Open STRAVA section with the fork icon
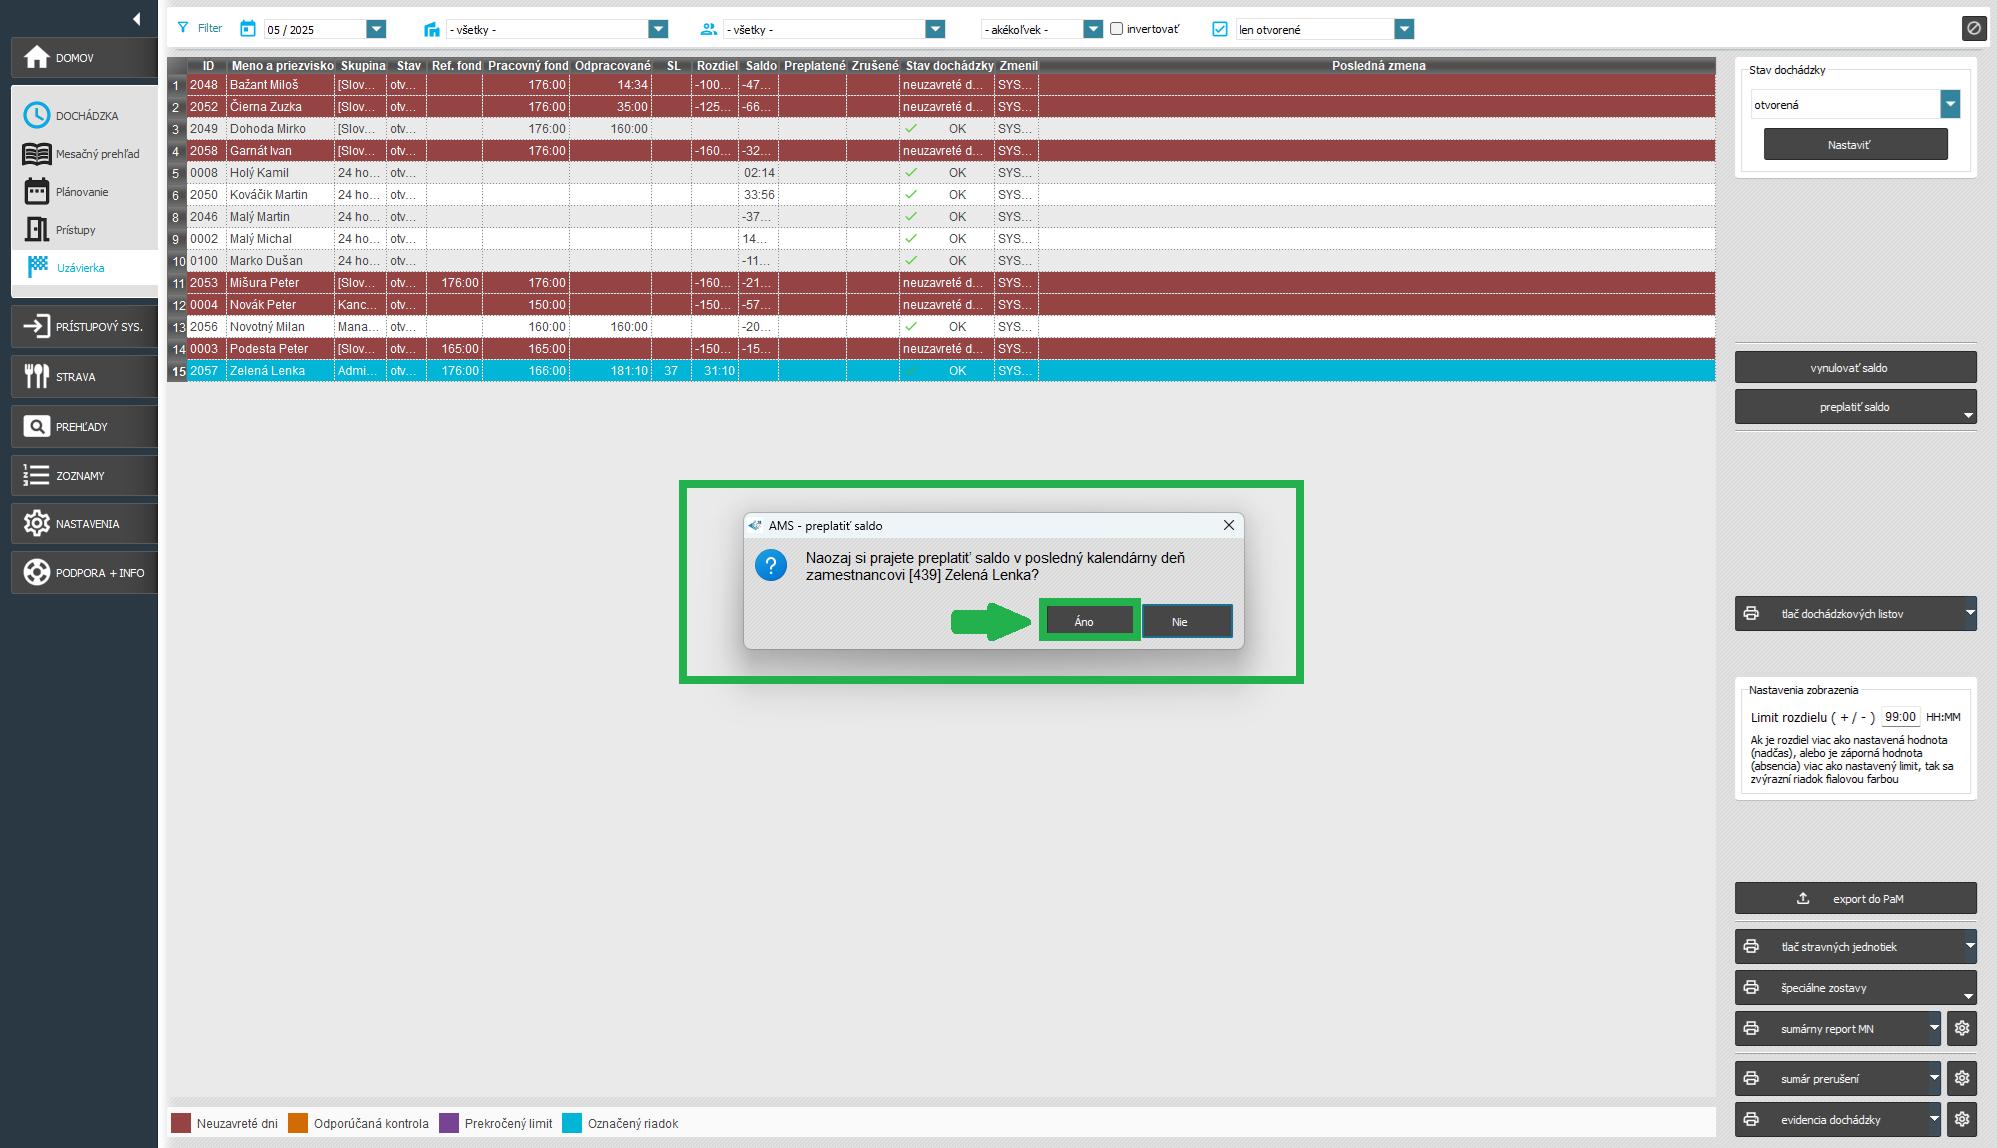The width and height of the screenshot is (1997, 1148). [37, 376]
